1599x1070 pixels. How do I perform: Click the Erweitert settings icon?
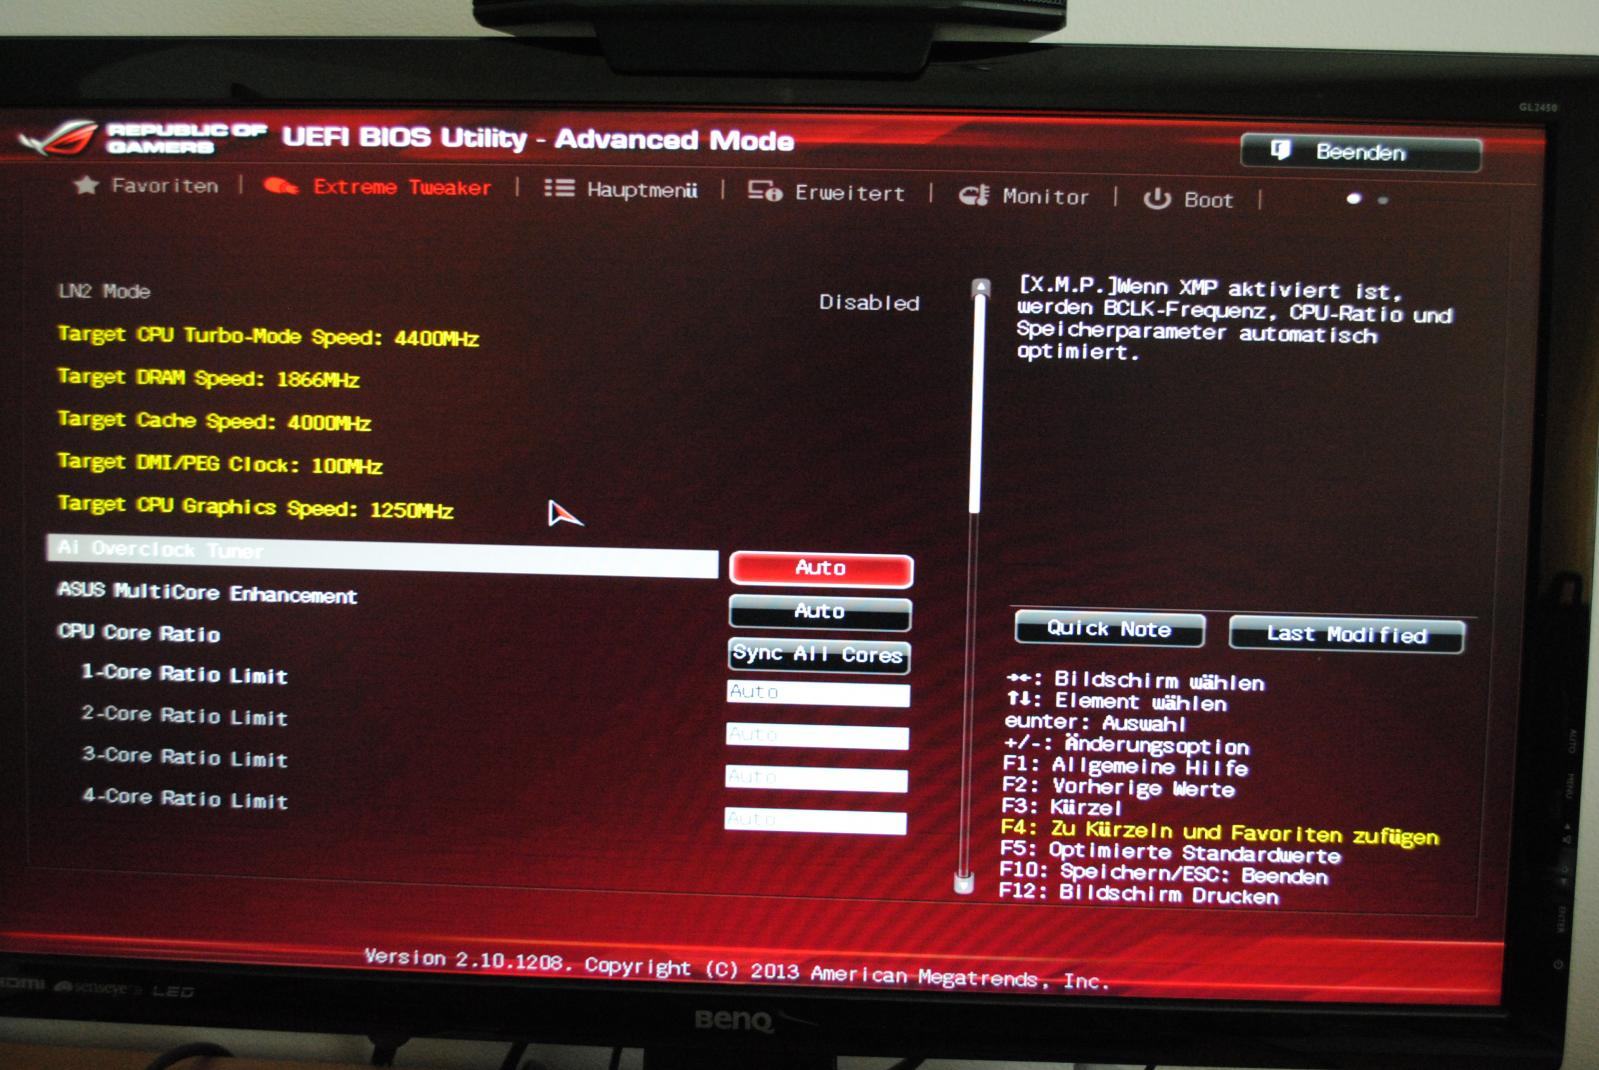[x=765, y=191]
